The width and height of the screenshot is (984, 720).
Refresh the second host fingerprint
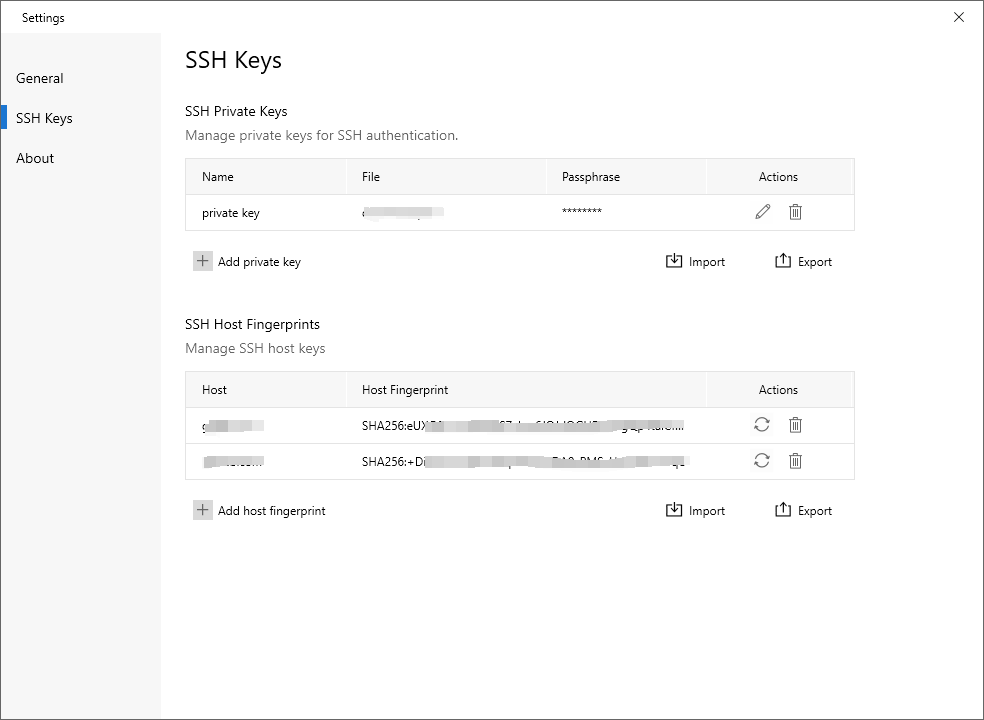(x=762, y=461)
